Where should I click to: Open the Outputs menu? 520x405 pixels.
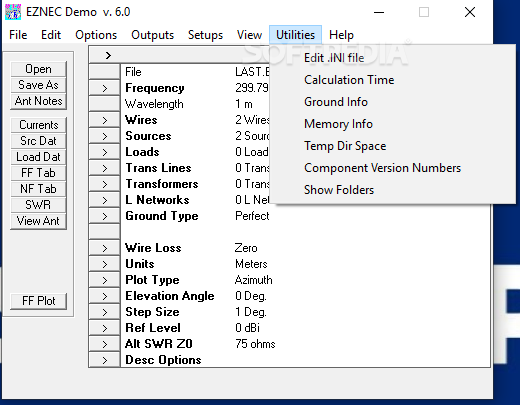pos(152,35)
